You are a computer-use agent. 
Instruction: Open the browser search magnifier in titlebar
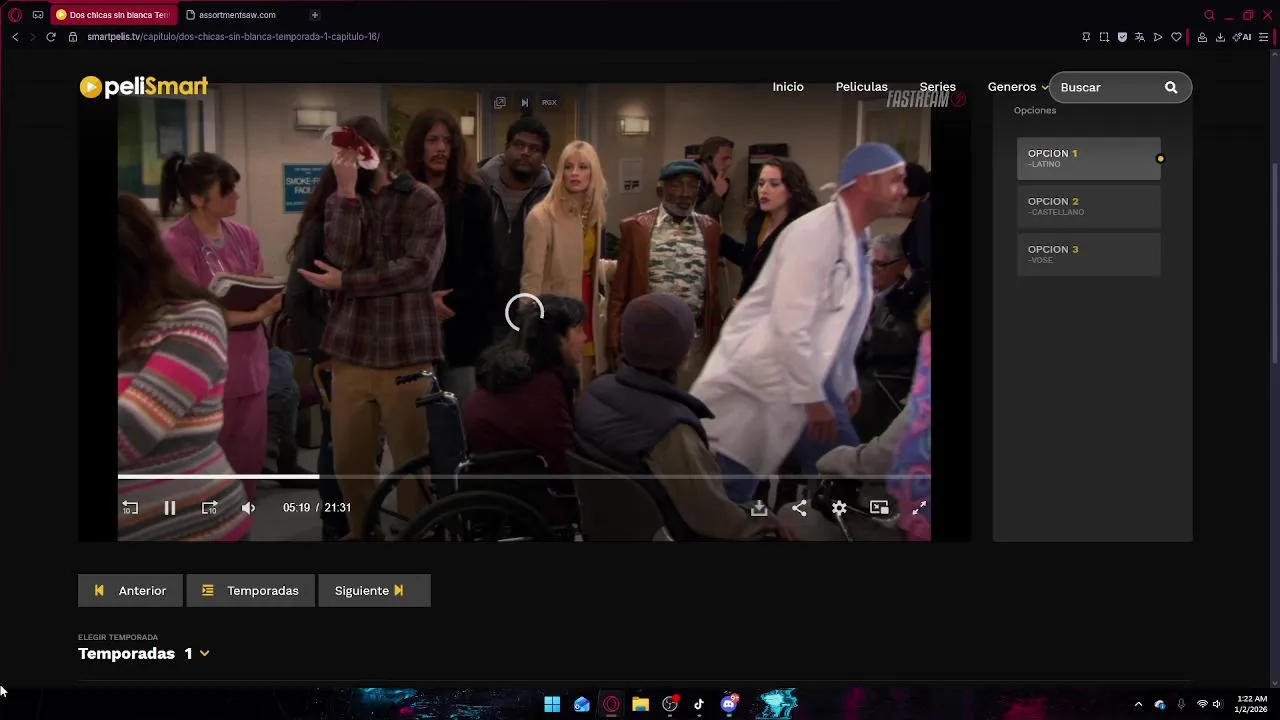1209,15
